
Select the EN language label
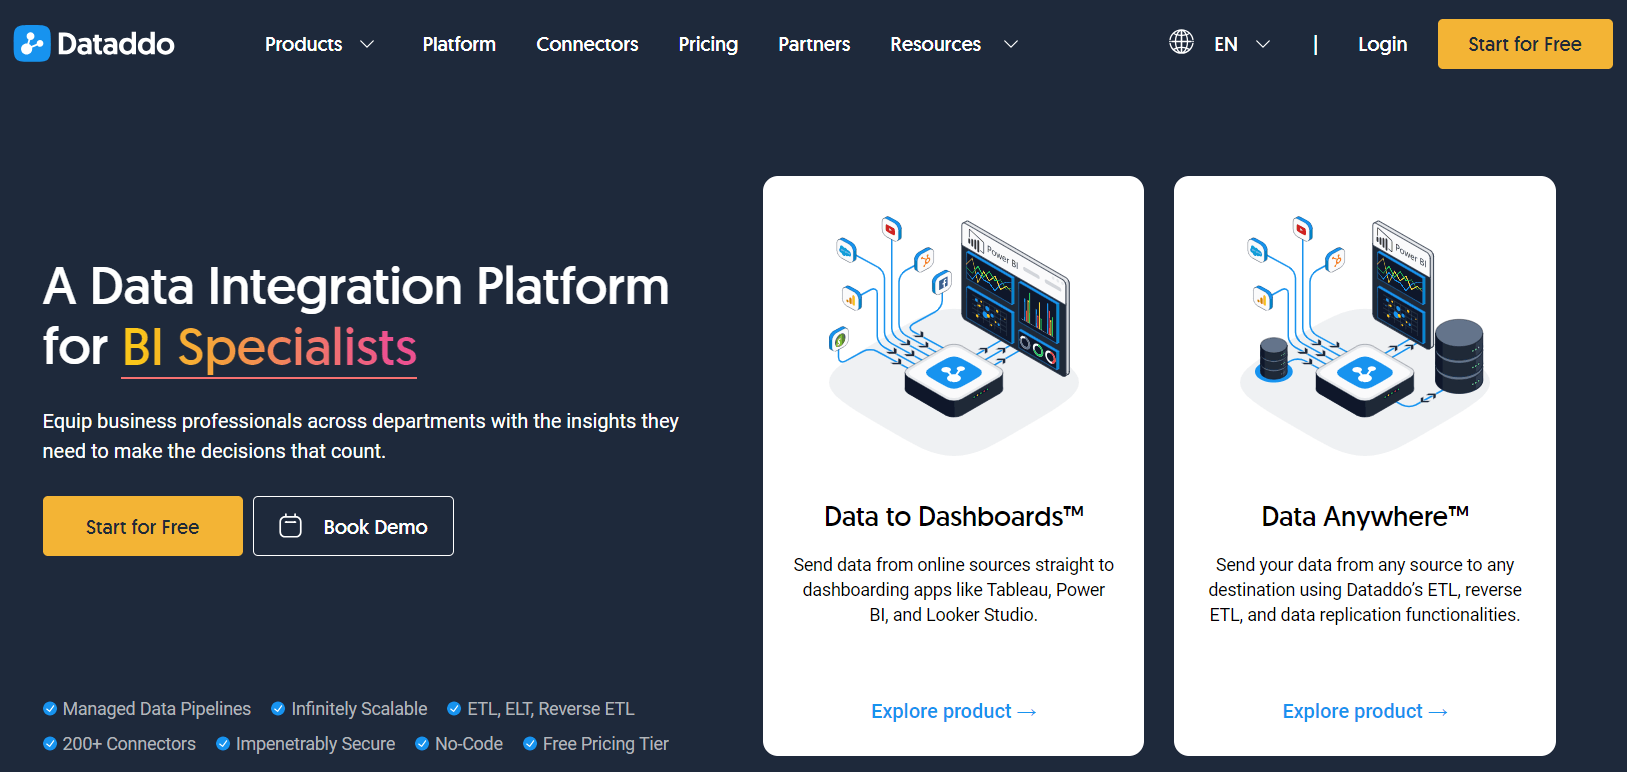[1226, 44]
